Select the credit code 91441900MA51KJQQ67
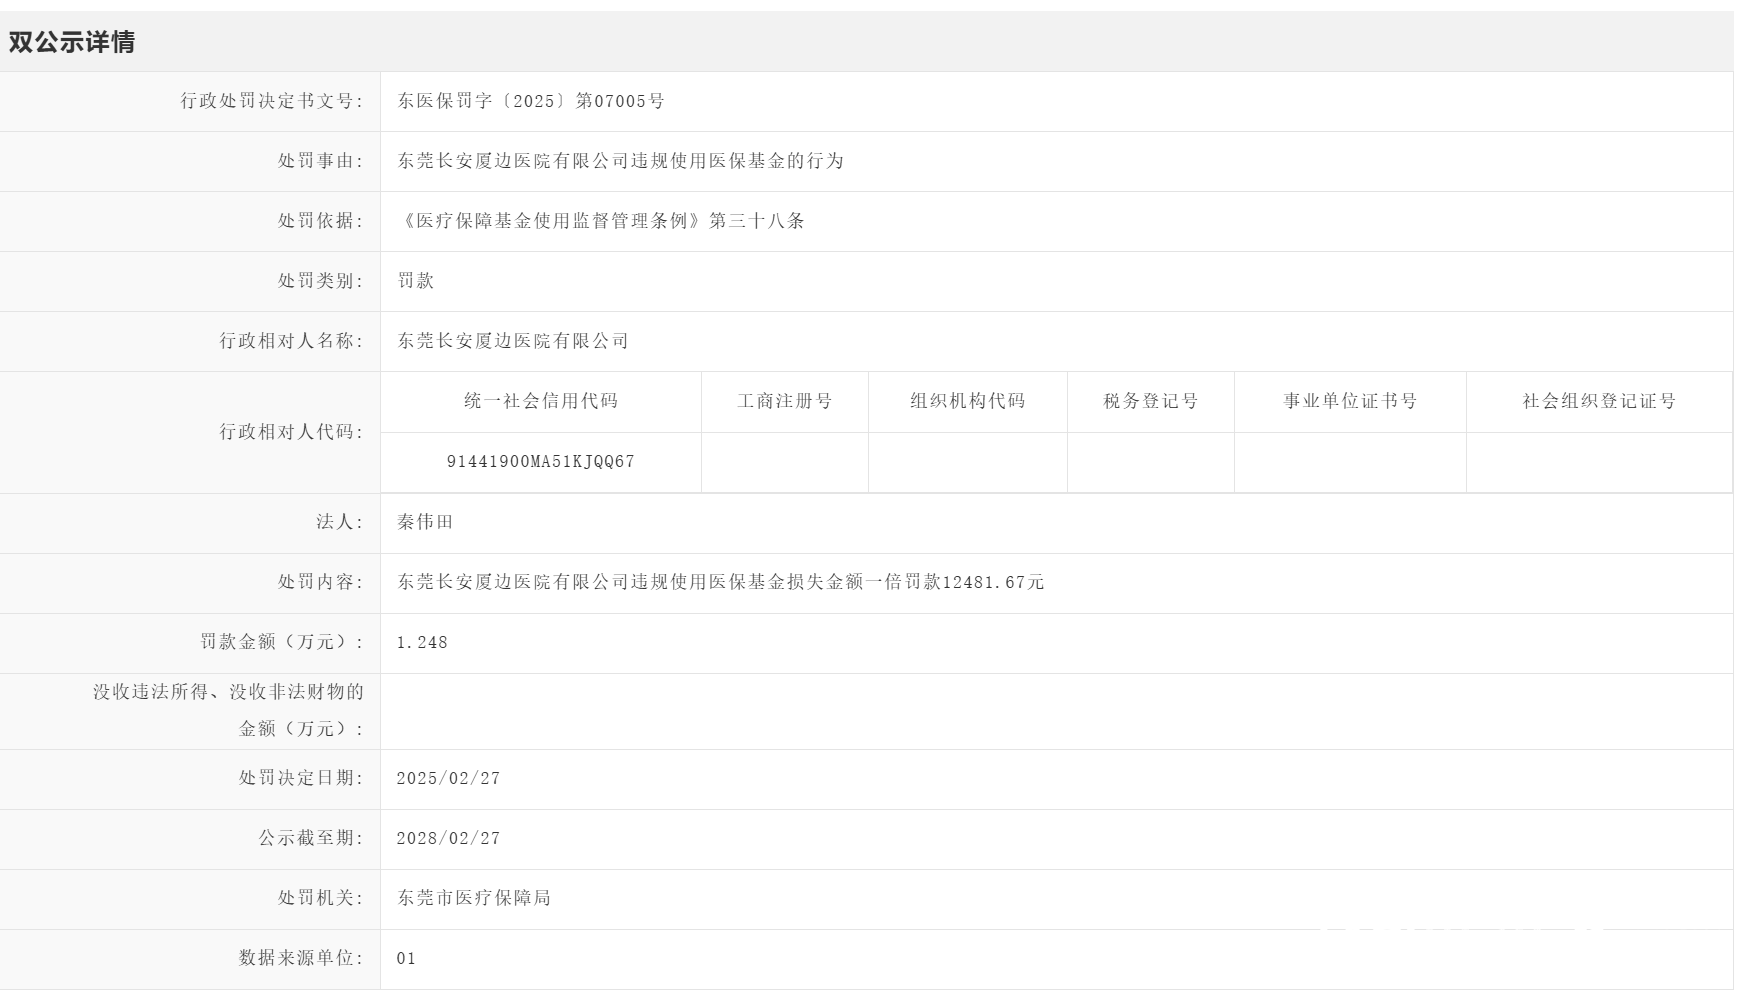The width and height of the screenshot is (1754, 1001). coord(541,462)
